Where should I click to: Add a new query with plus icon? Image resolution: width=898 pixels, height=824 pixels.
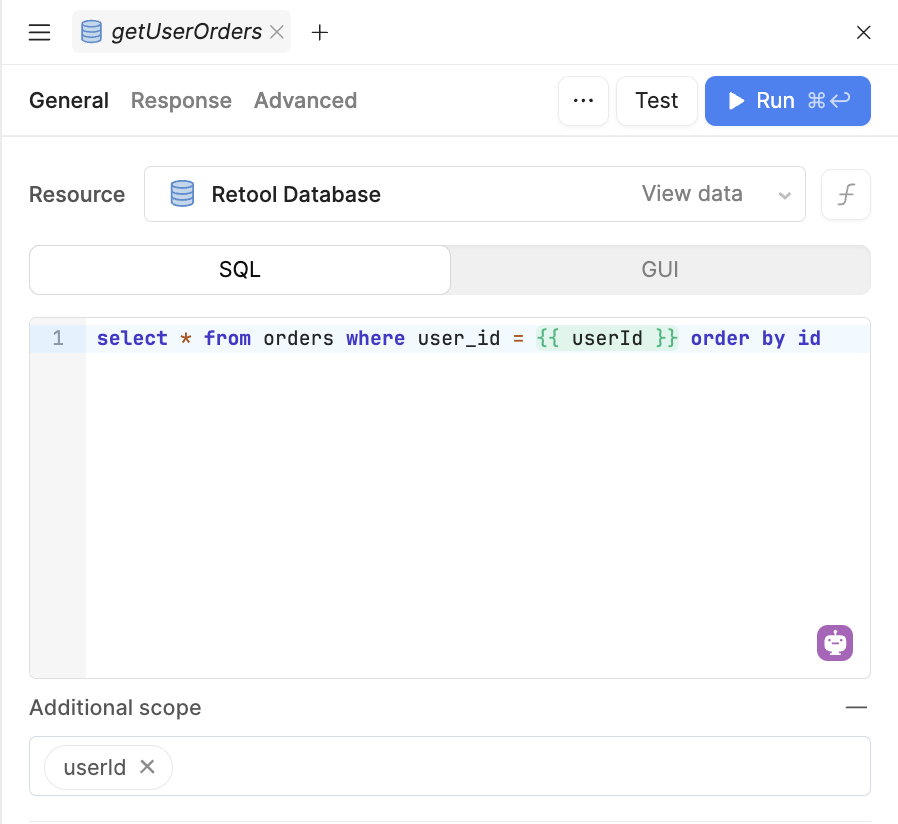(320, 33)
